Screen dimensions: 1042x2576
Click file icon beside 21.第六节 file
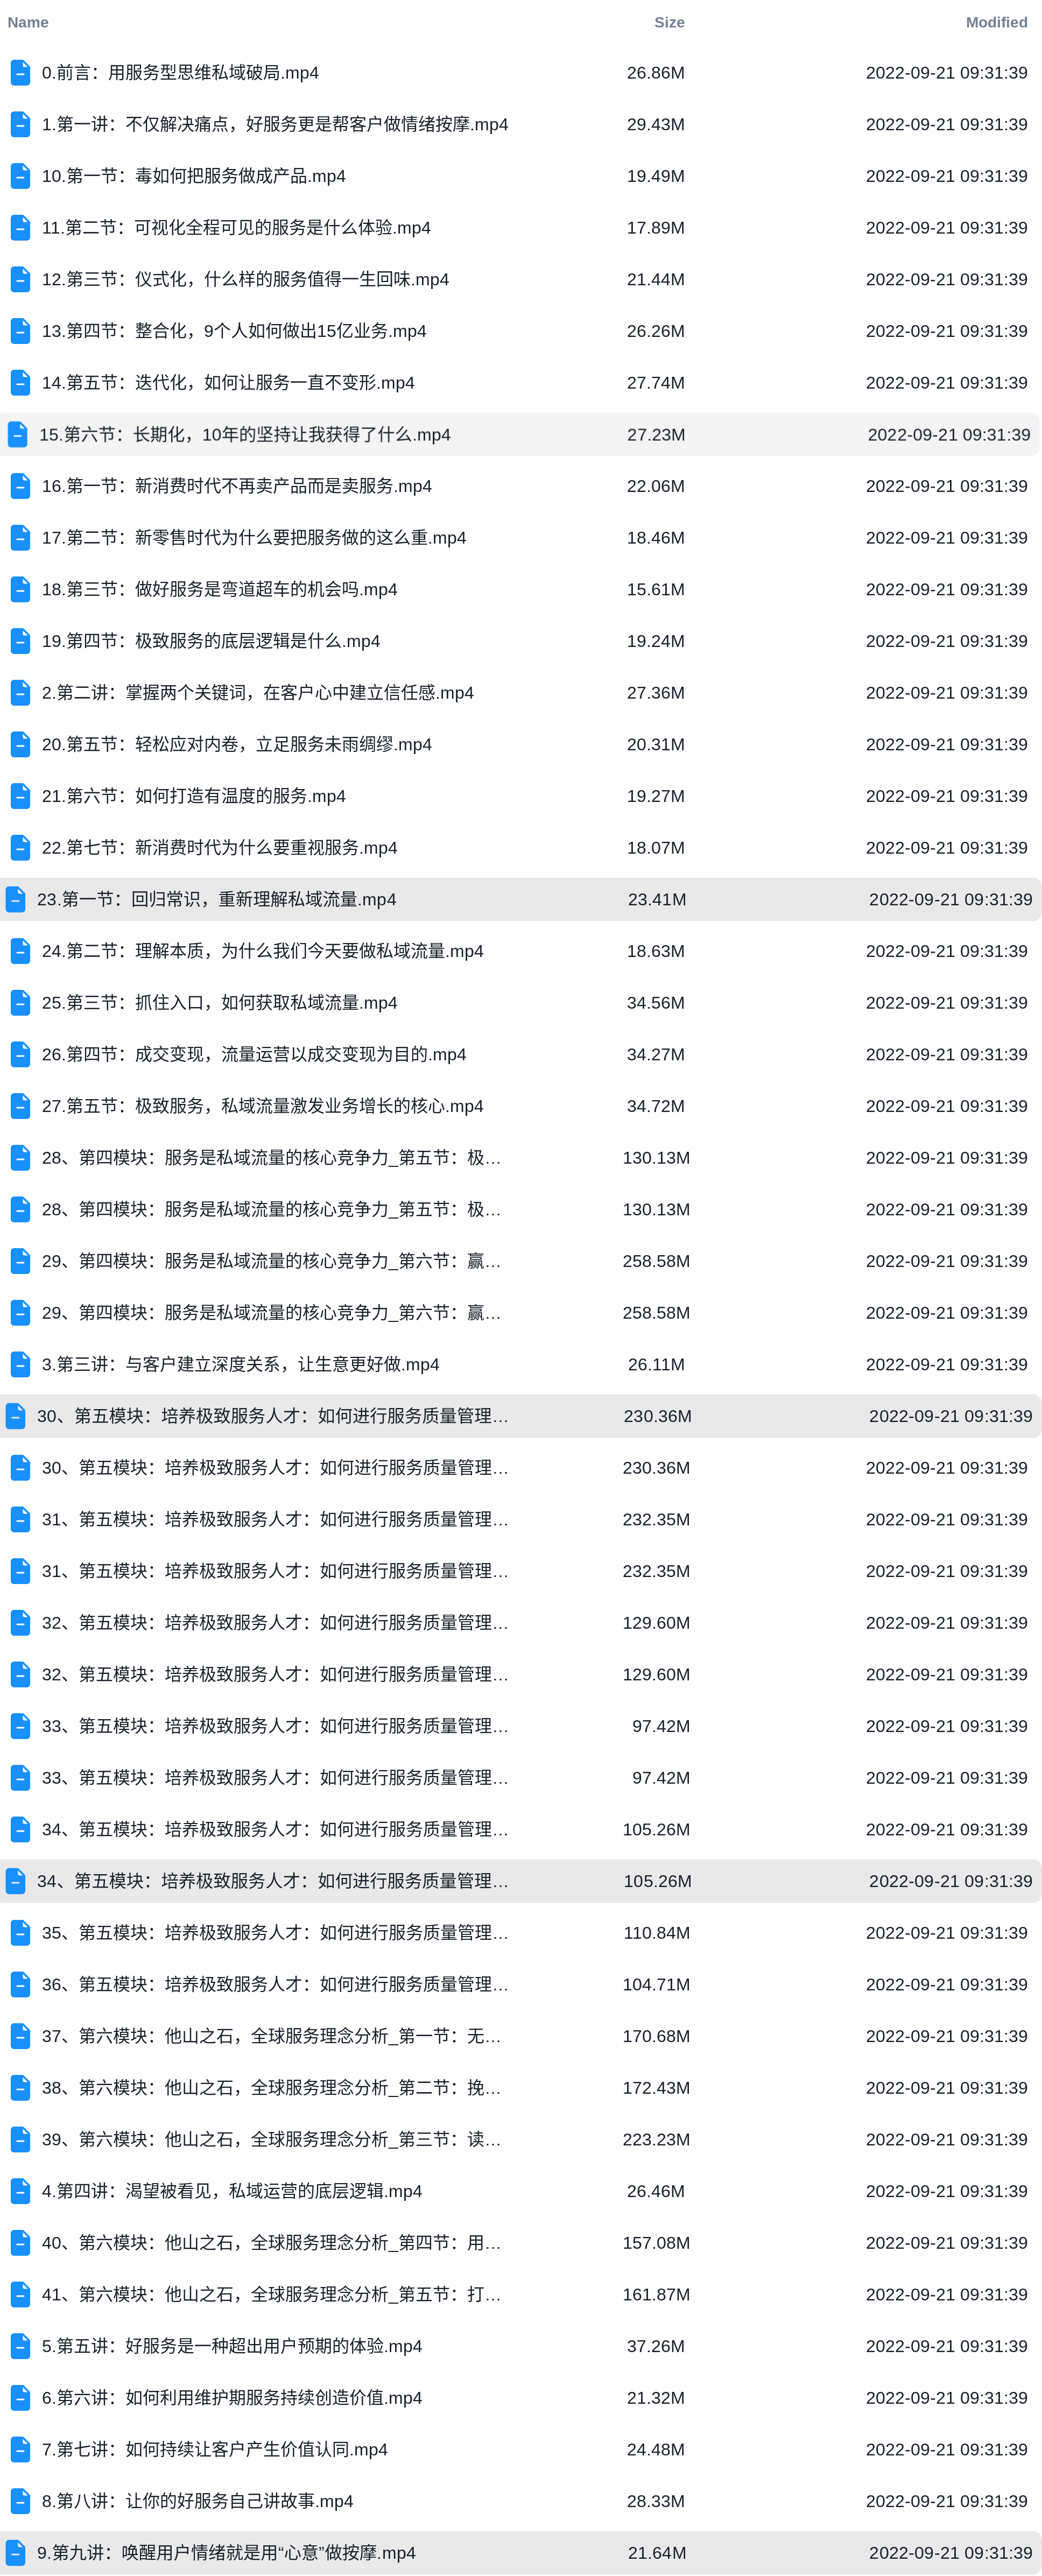(x=20, y=796)
